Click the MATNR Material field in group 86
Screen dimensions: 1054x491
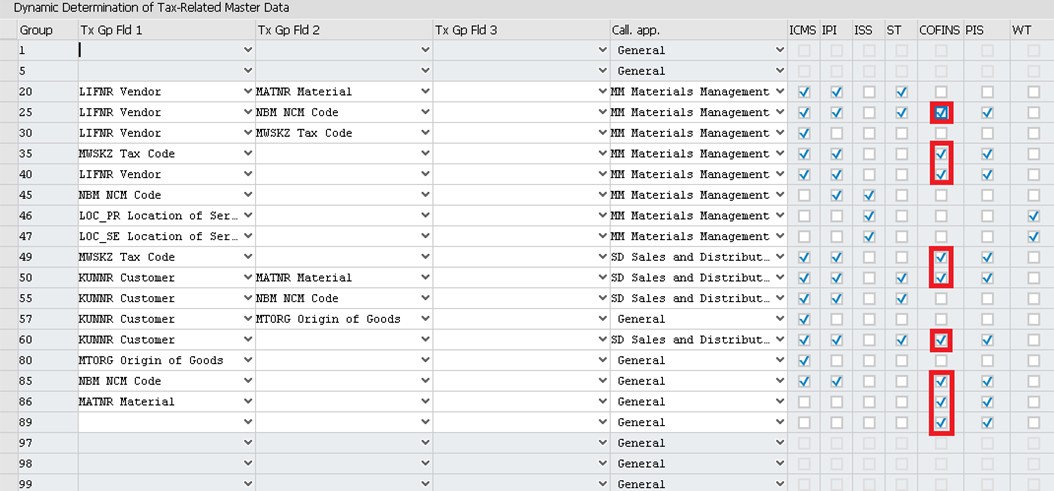coord(160,402)
